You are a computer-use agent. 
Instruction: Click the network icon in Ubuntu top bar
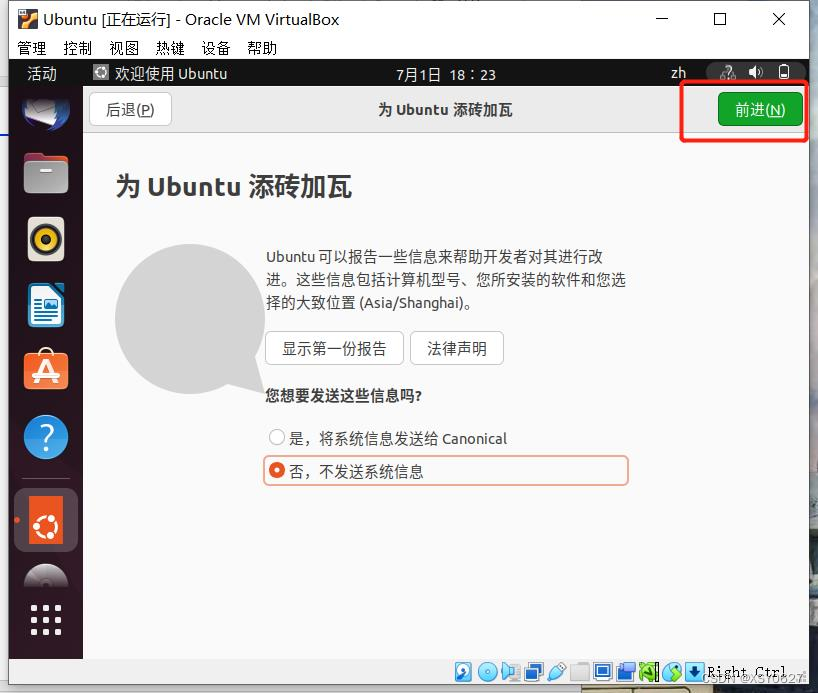pos(728,73)
